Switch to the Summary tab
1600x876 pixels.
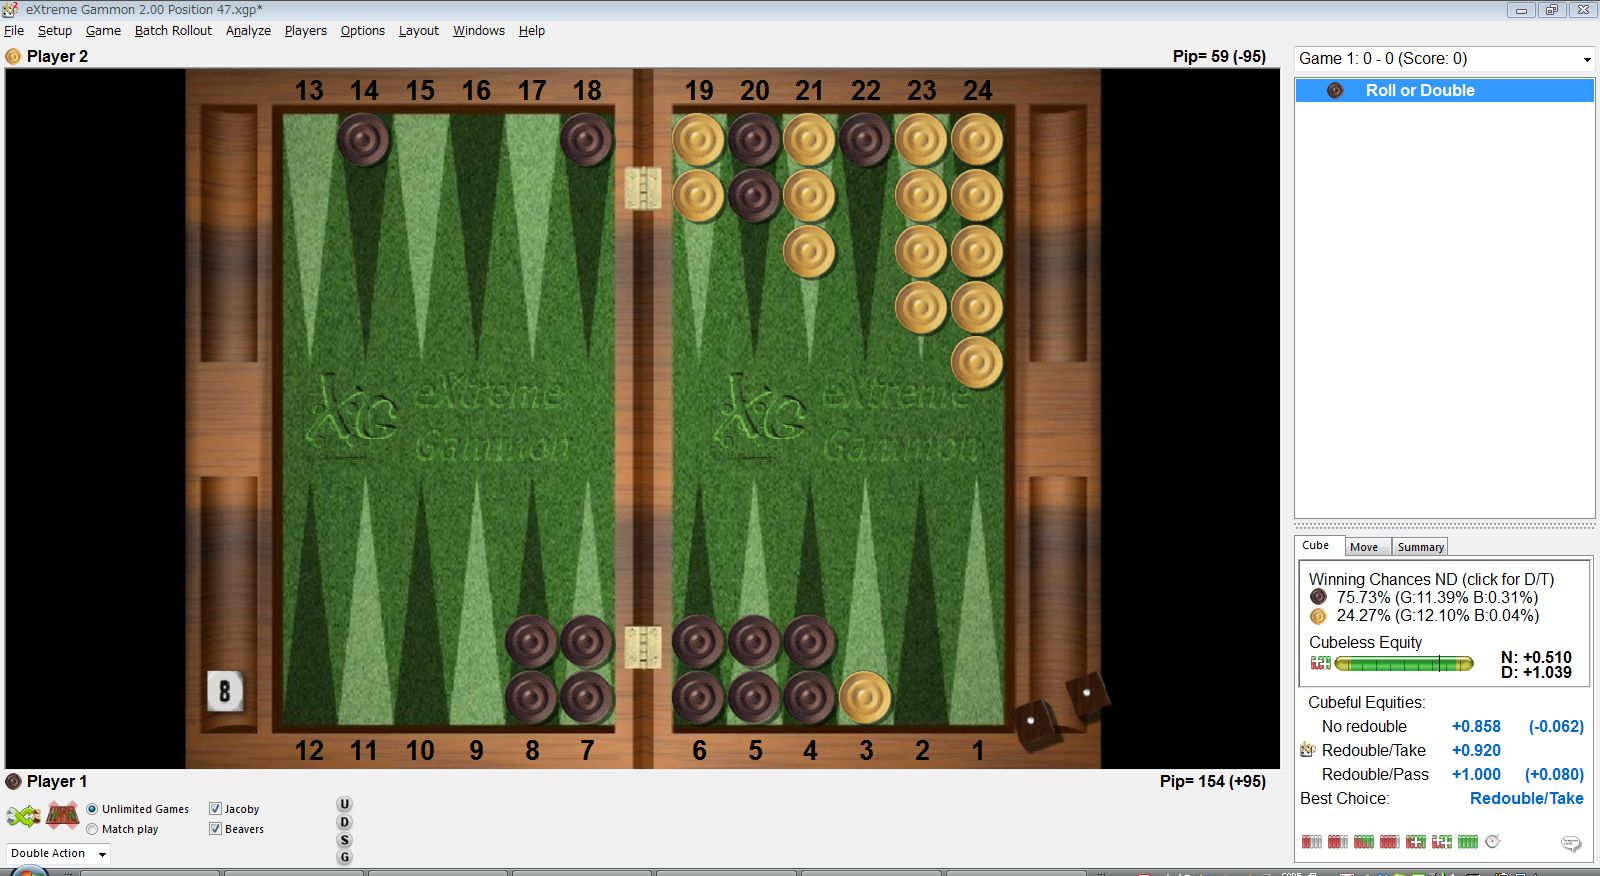pyautogui.click(x=1420, y=547)
